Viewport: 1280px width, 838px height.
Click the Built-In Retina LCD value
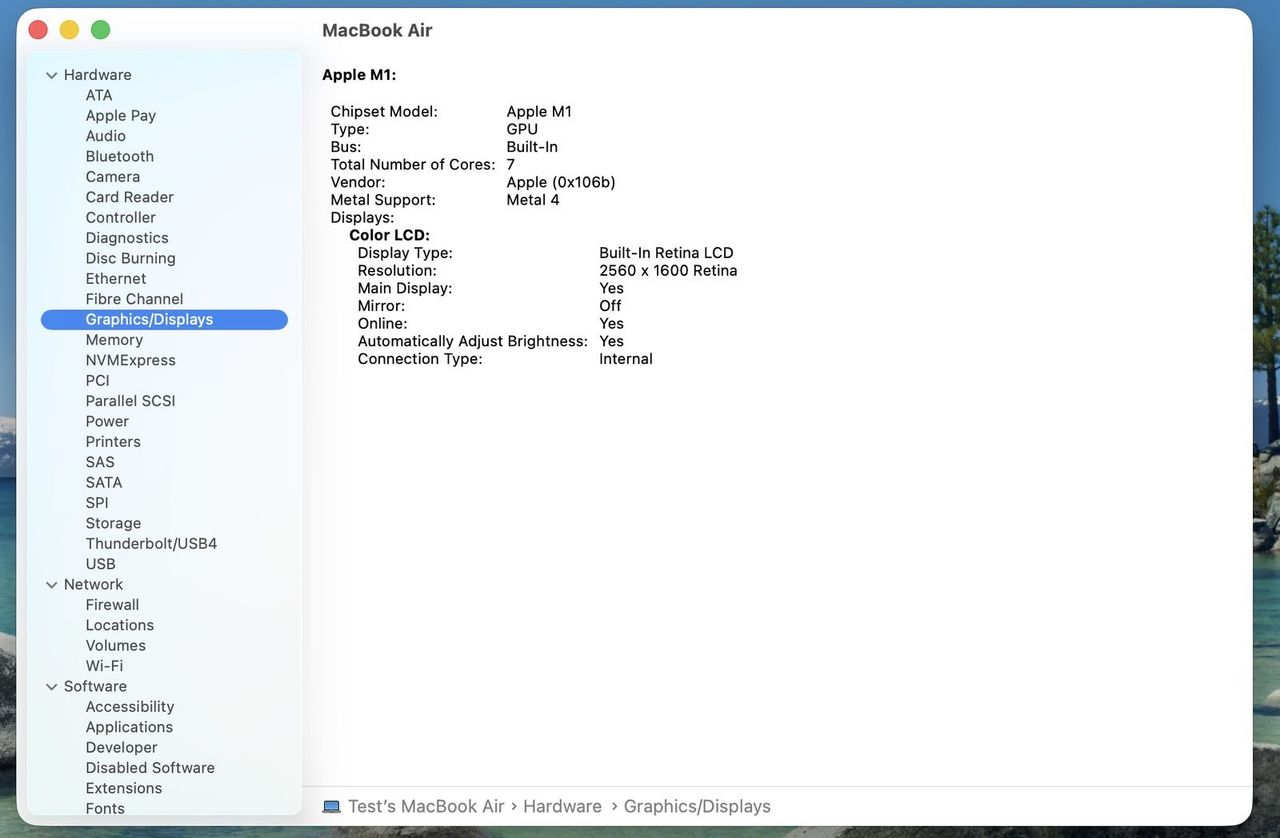pos(666,253)
